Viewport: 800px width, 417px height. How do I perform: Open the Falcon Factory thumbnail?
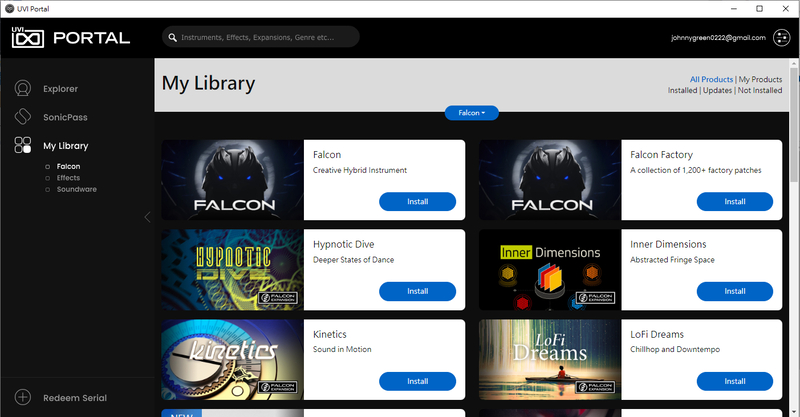[x=550, y=180]
